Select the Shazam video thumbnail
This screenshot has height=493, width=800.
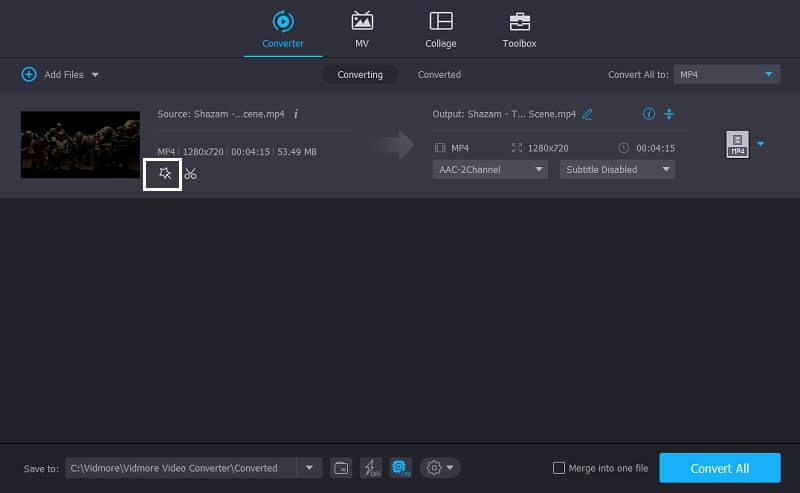coord(80,145)
